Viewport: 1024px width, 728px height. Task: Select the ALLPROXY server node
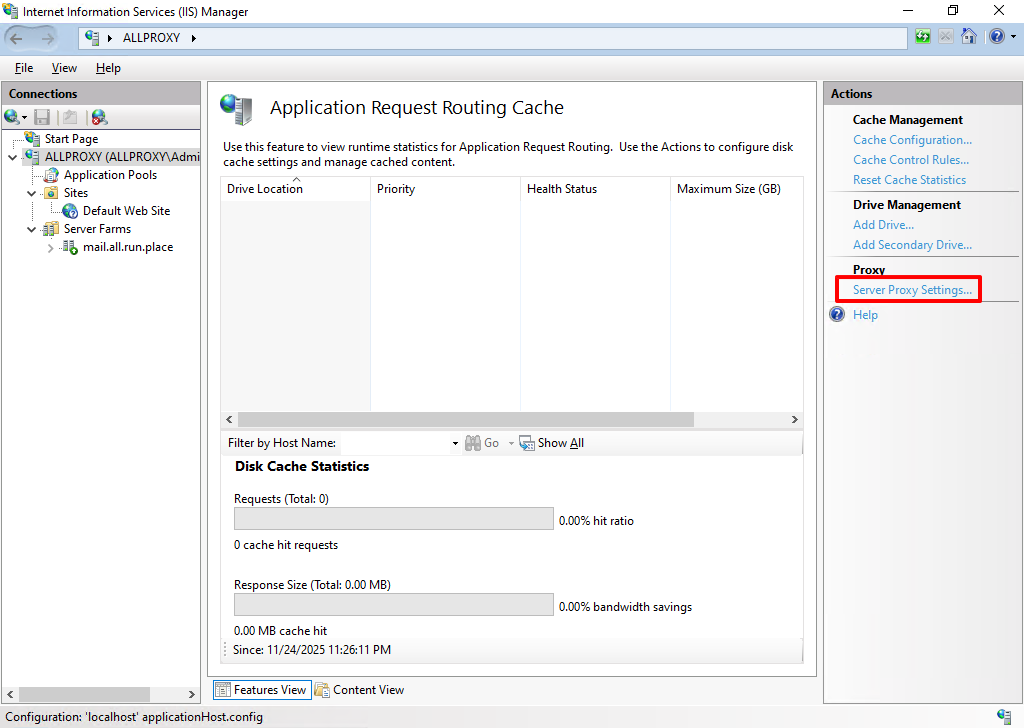point(122,157)
